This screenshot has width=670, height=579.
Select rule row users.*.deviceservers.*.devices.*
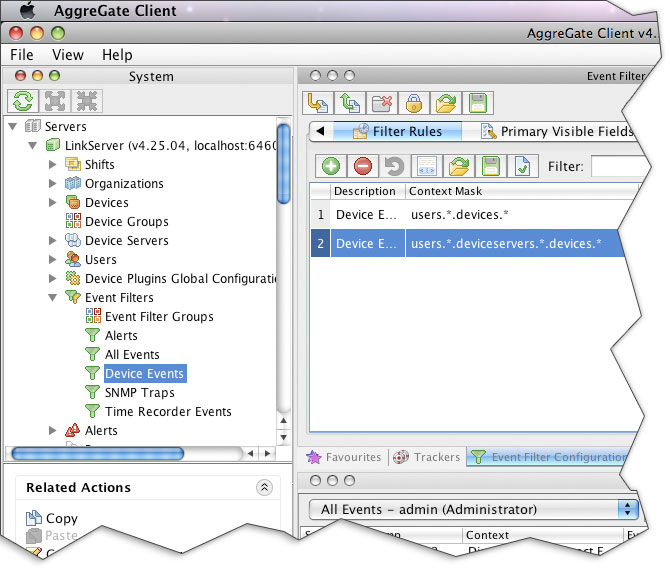468,243
